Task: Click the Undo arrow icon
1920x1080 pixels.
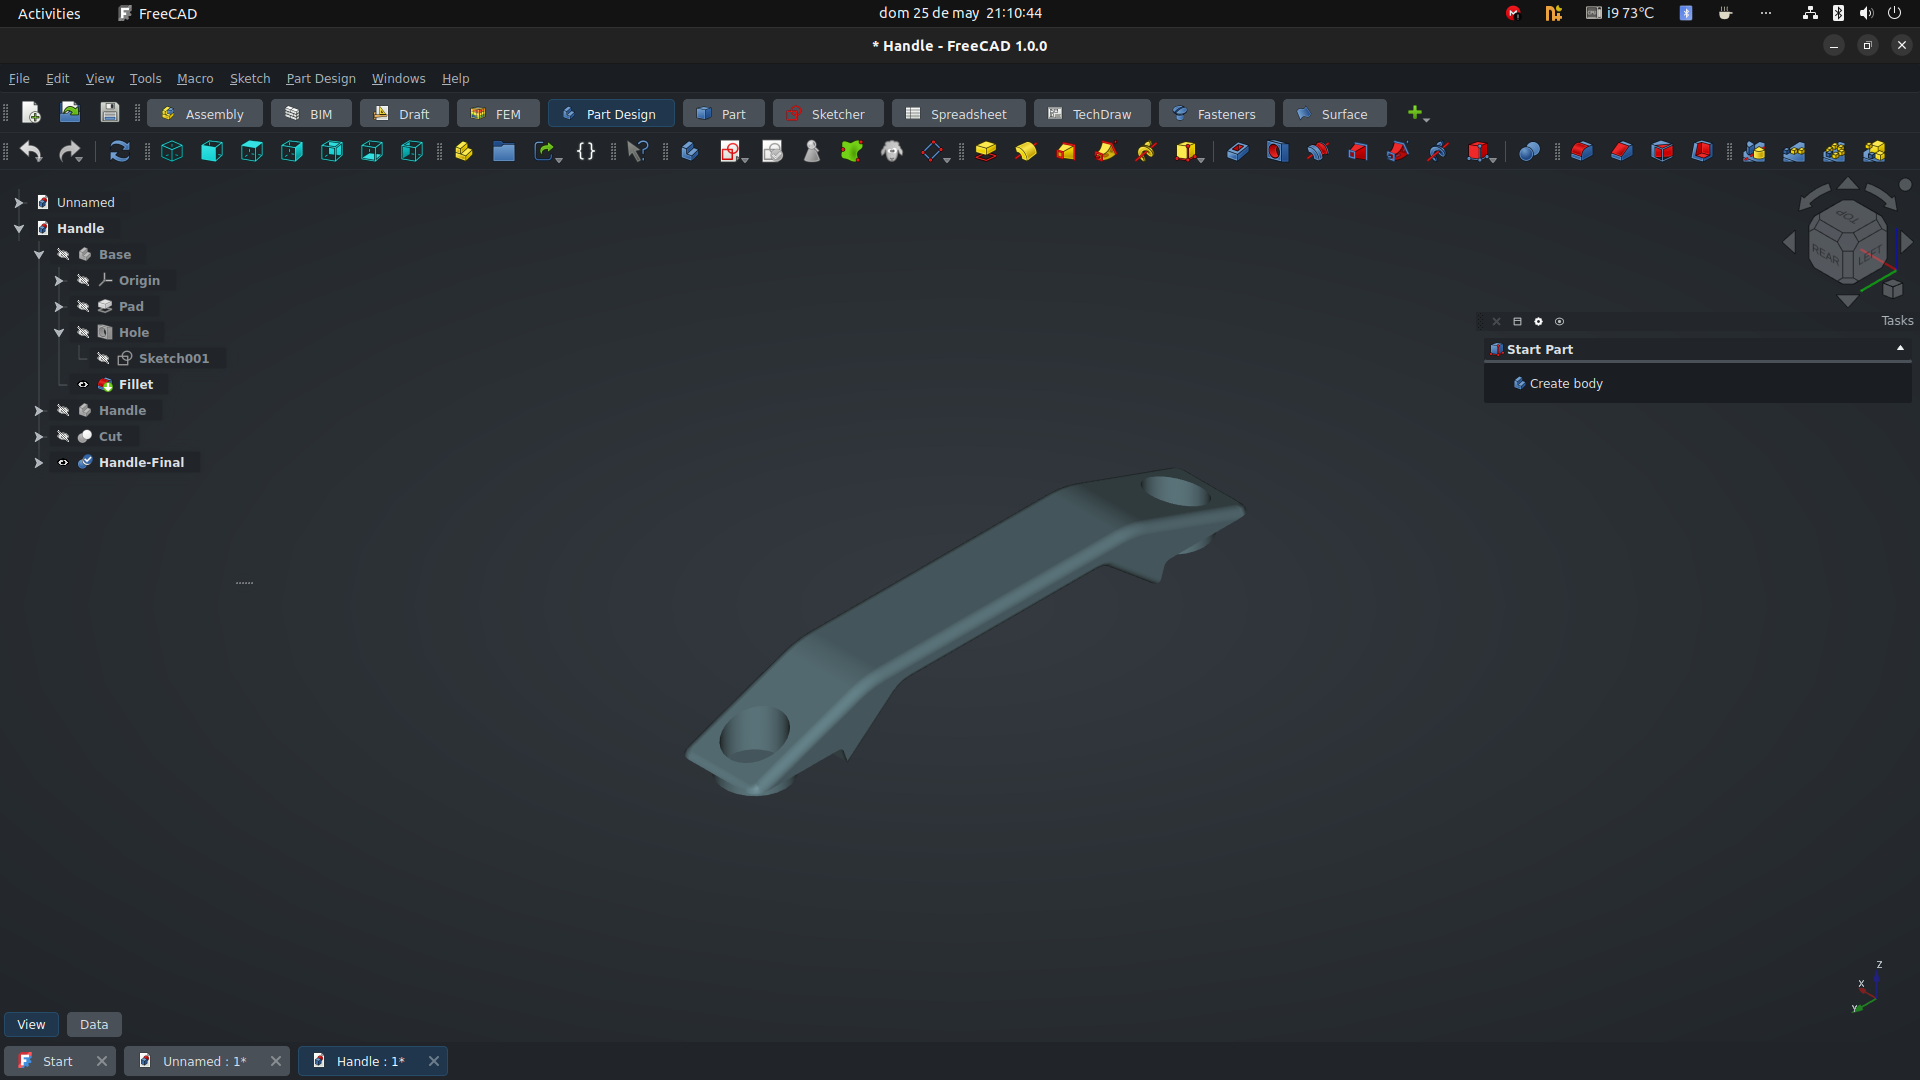Action: (31, 151)
